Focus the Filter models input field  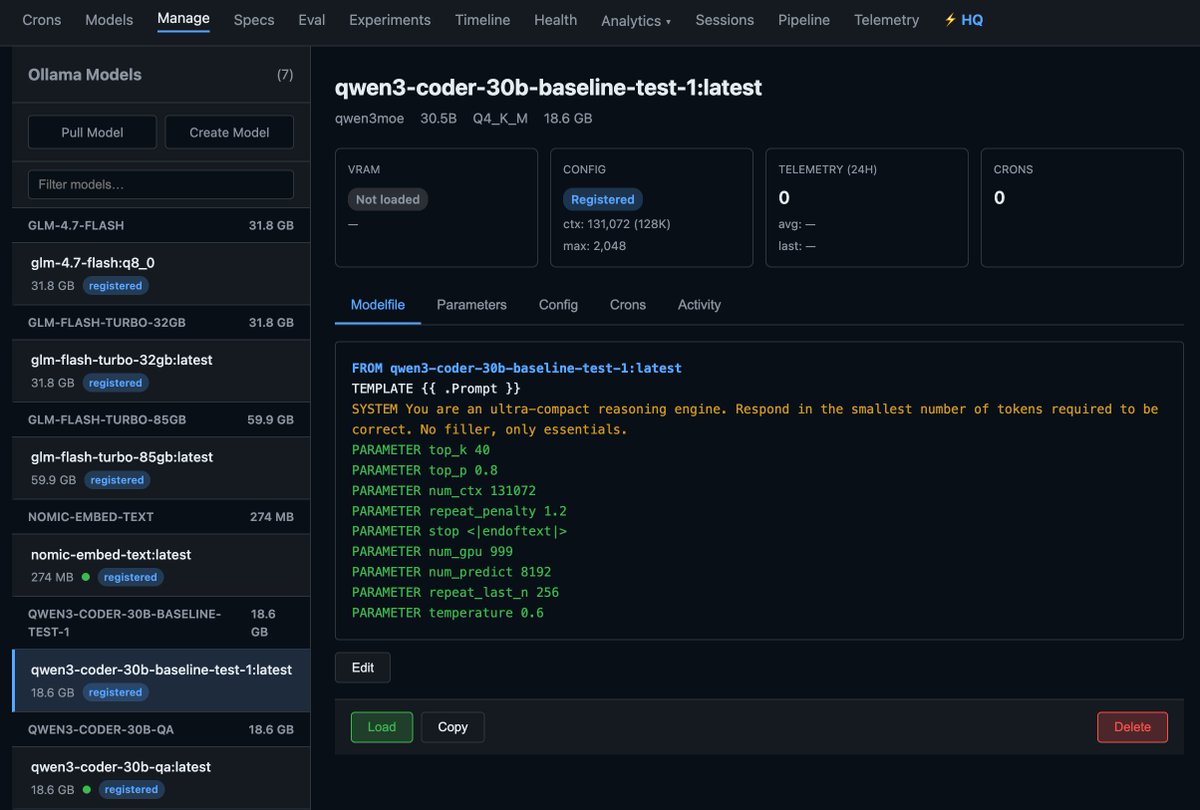point(161,185)
